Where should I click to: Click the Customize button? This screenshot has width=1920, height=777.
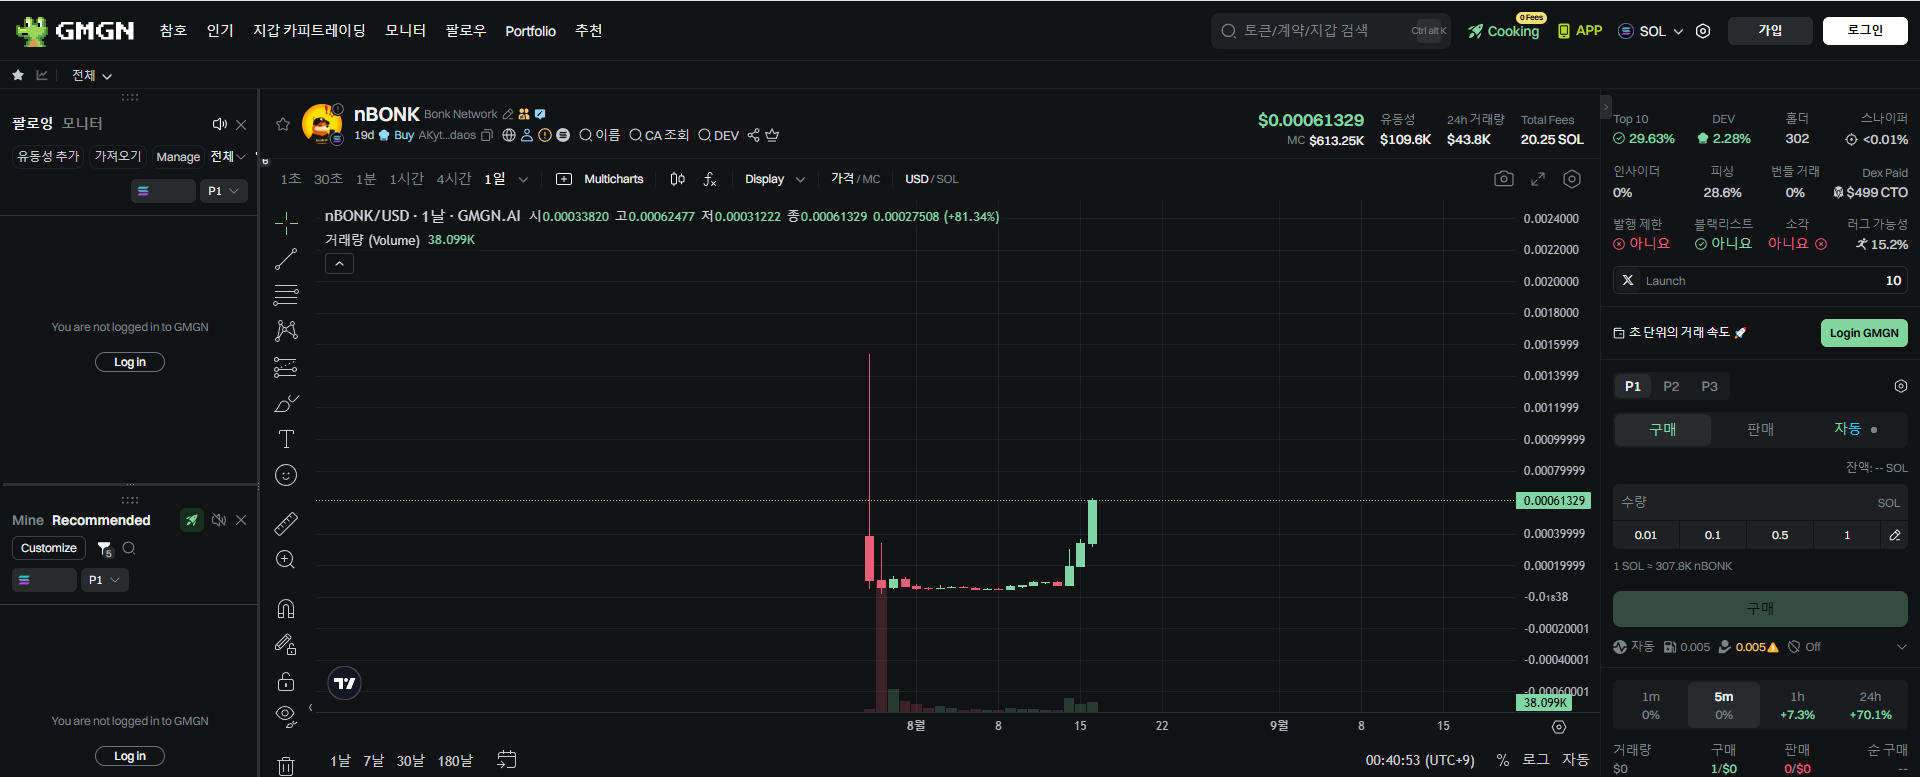[49, 548]
